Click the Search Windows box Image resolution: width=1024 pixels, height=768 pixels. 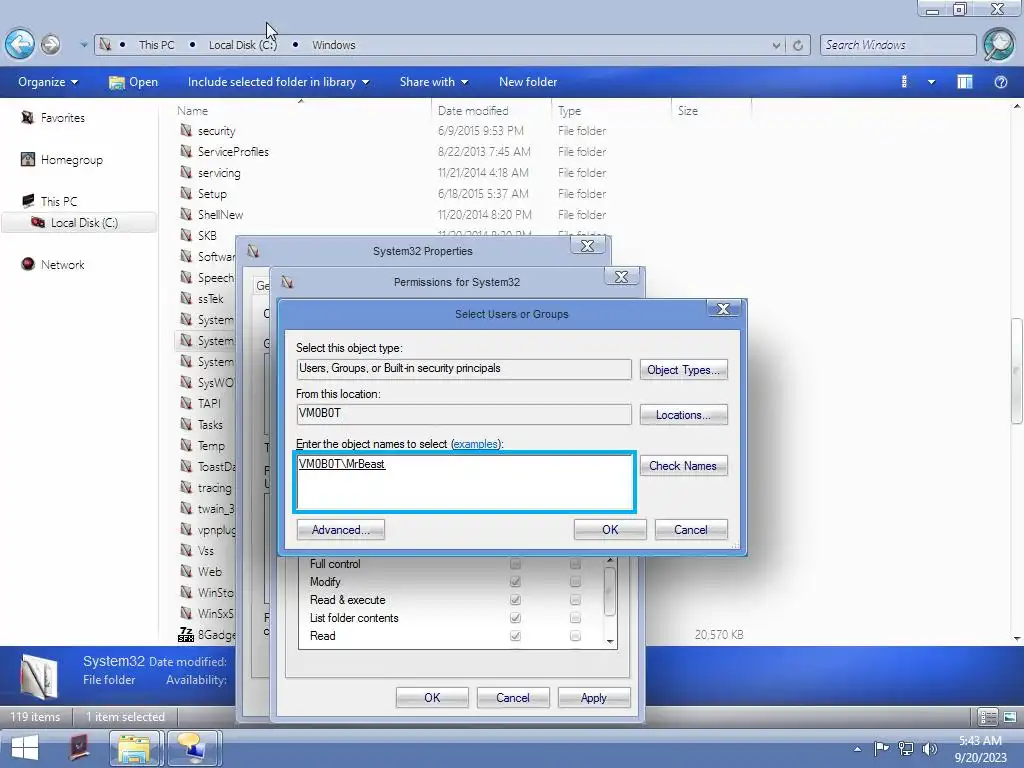pos(897,45)
